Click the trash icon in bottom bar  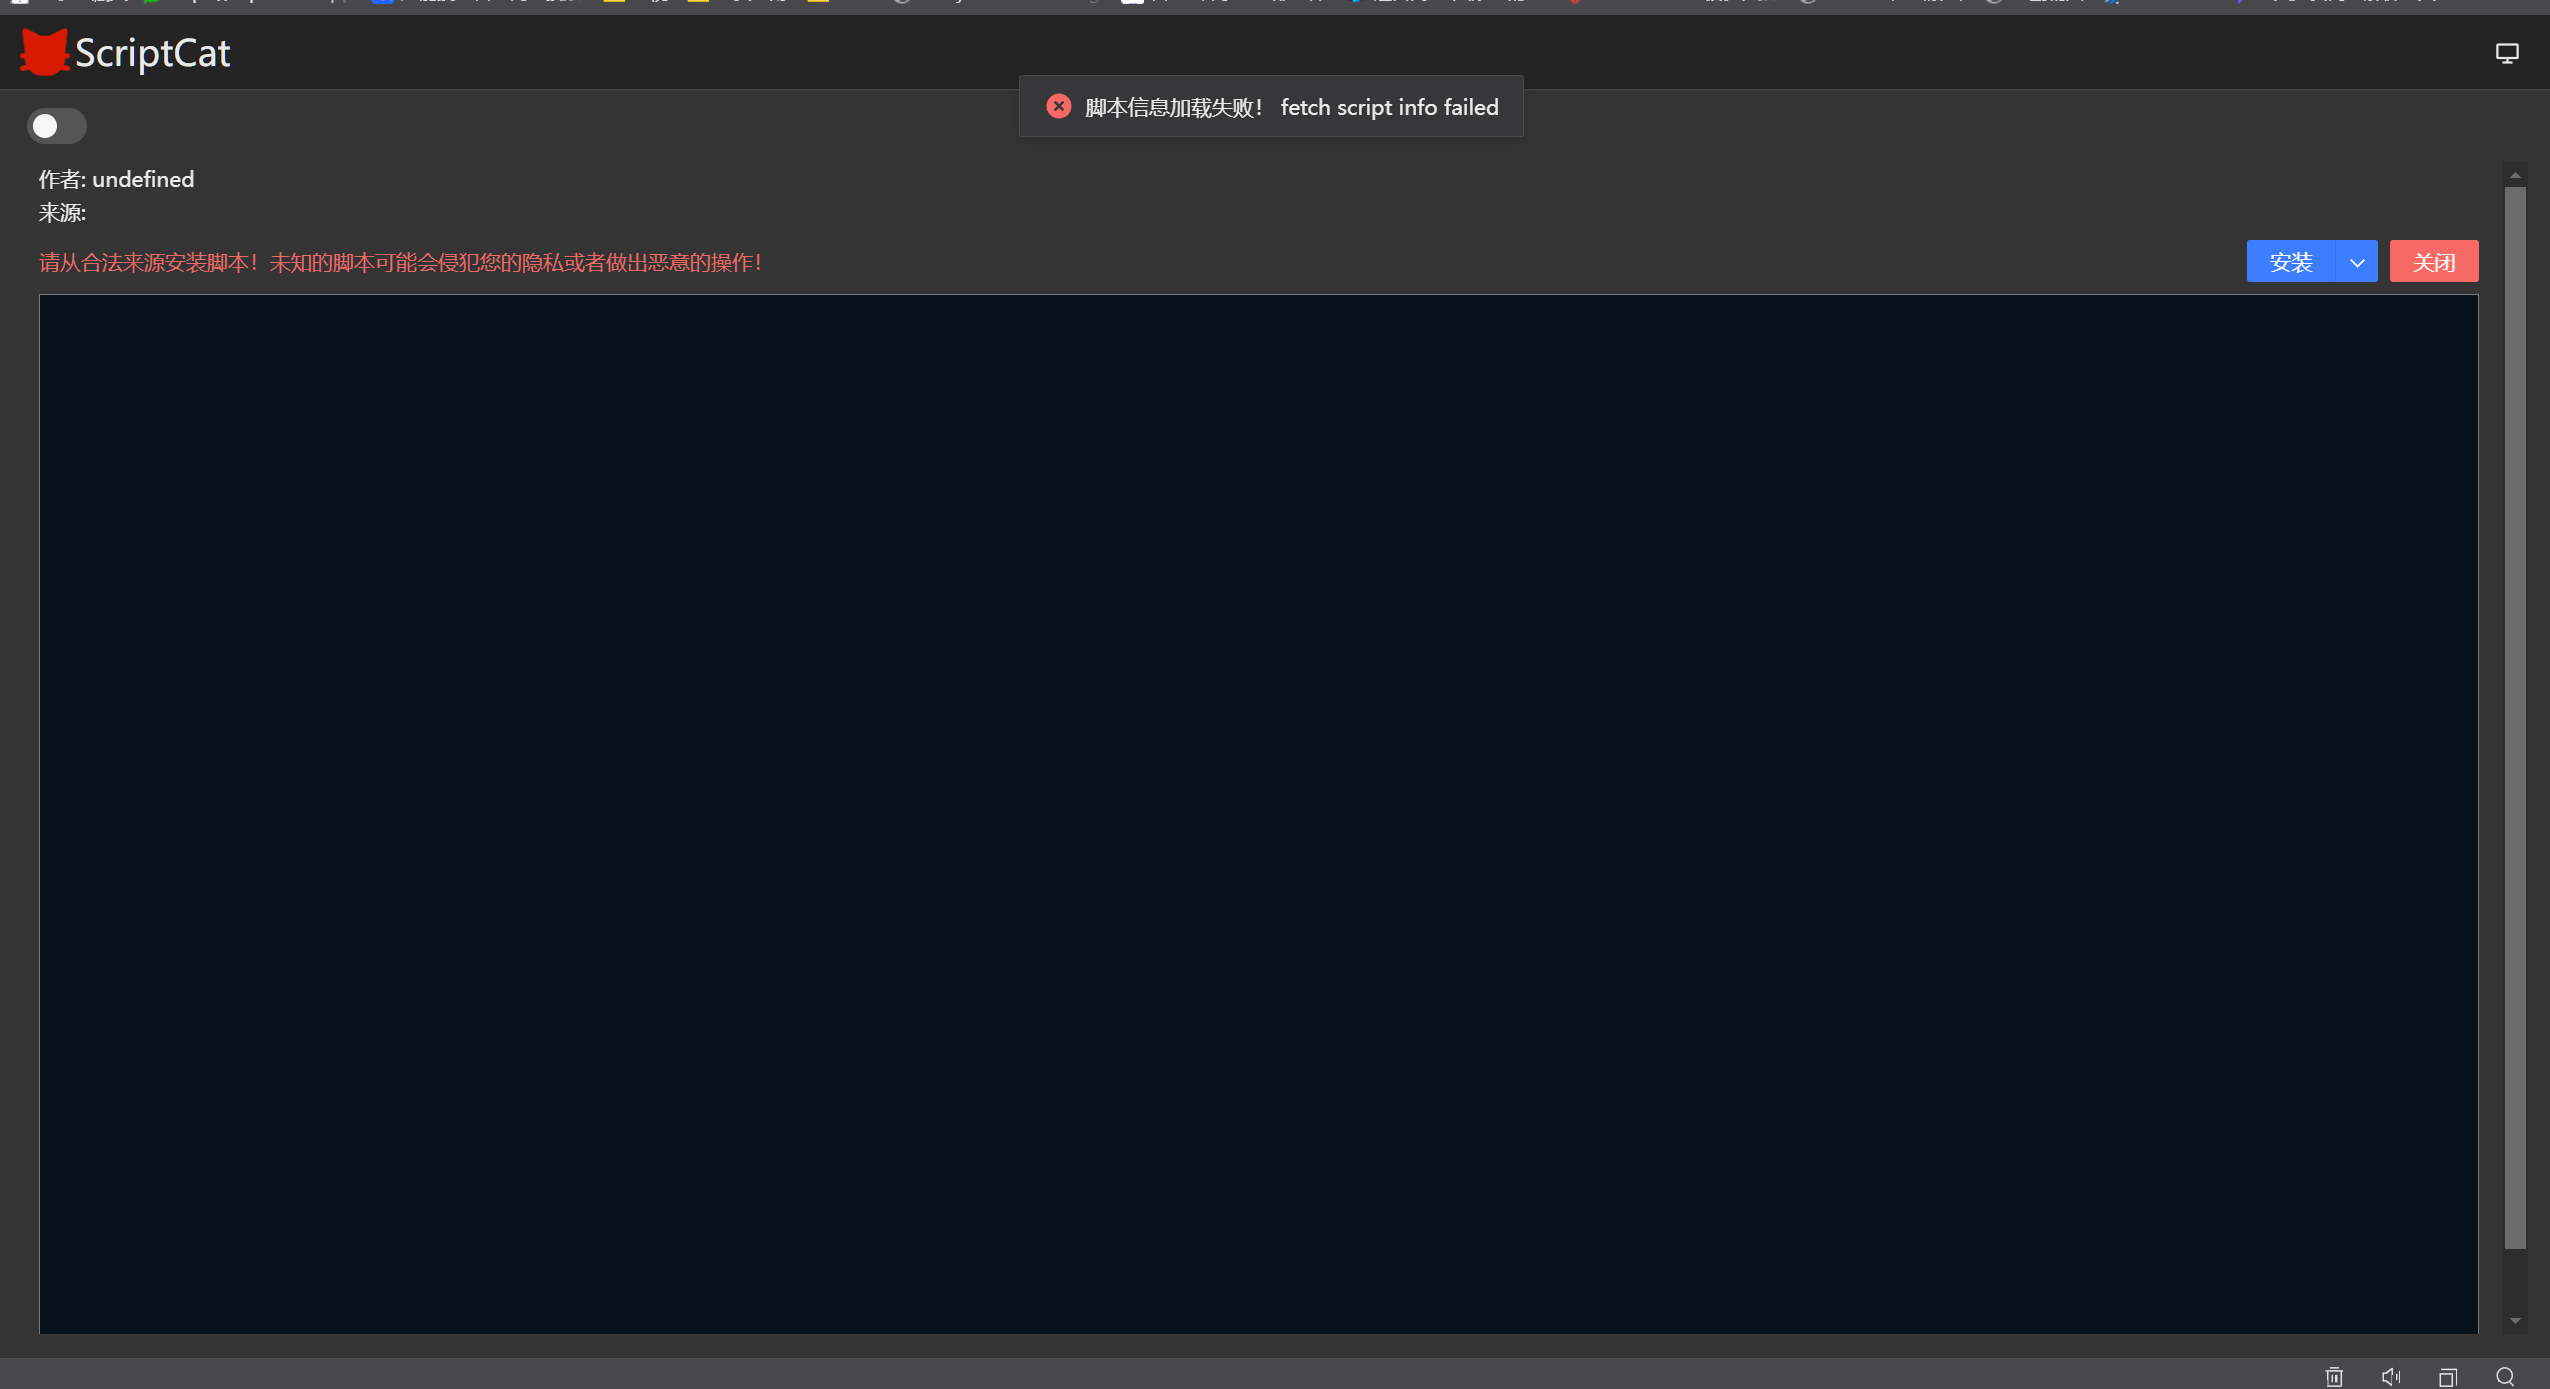pos(2334,1376)
